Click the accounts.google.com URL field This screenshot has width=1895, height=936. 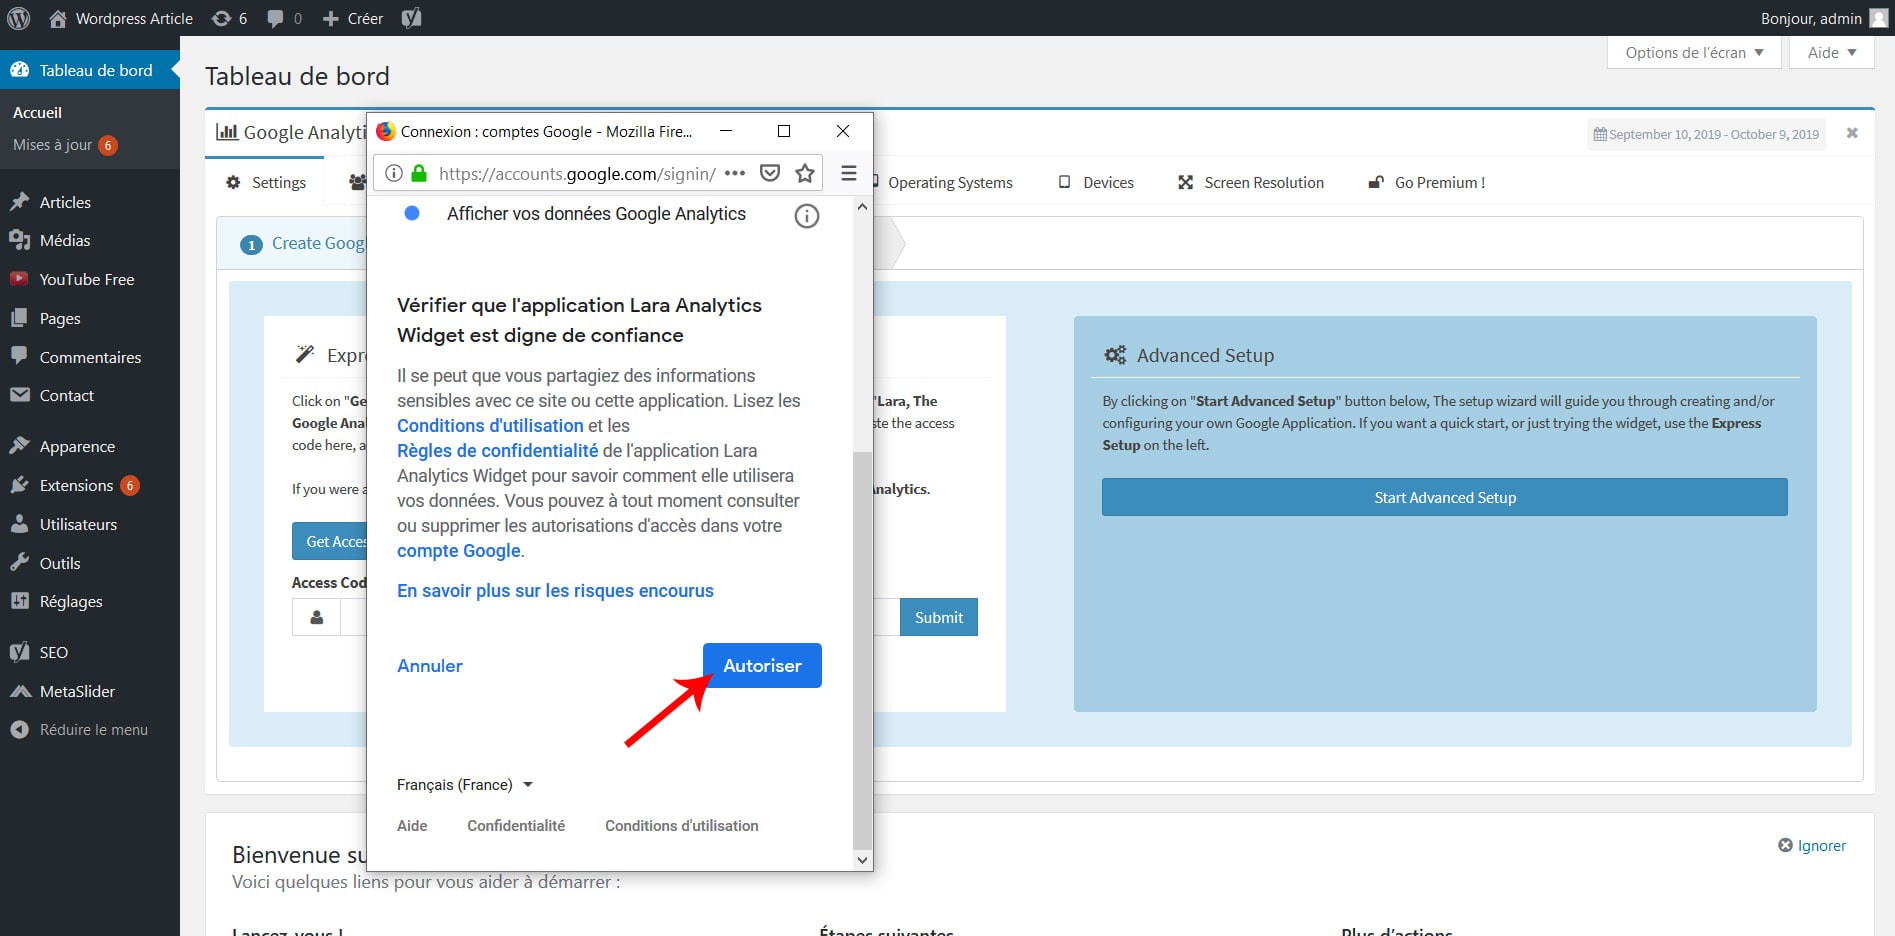[x=577, y=173]
